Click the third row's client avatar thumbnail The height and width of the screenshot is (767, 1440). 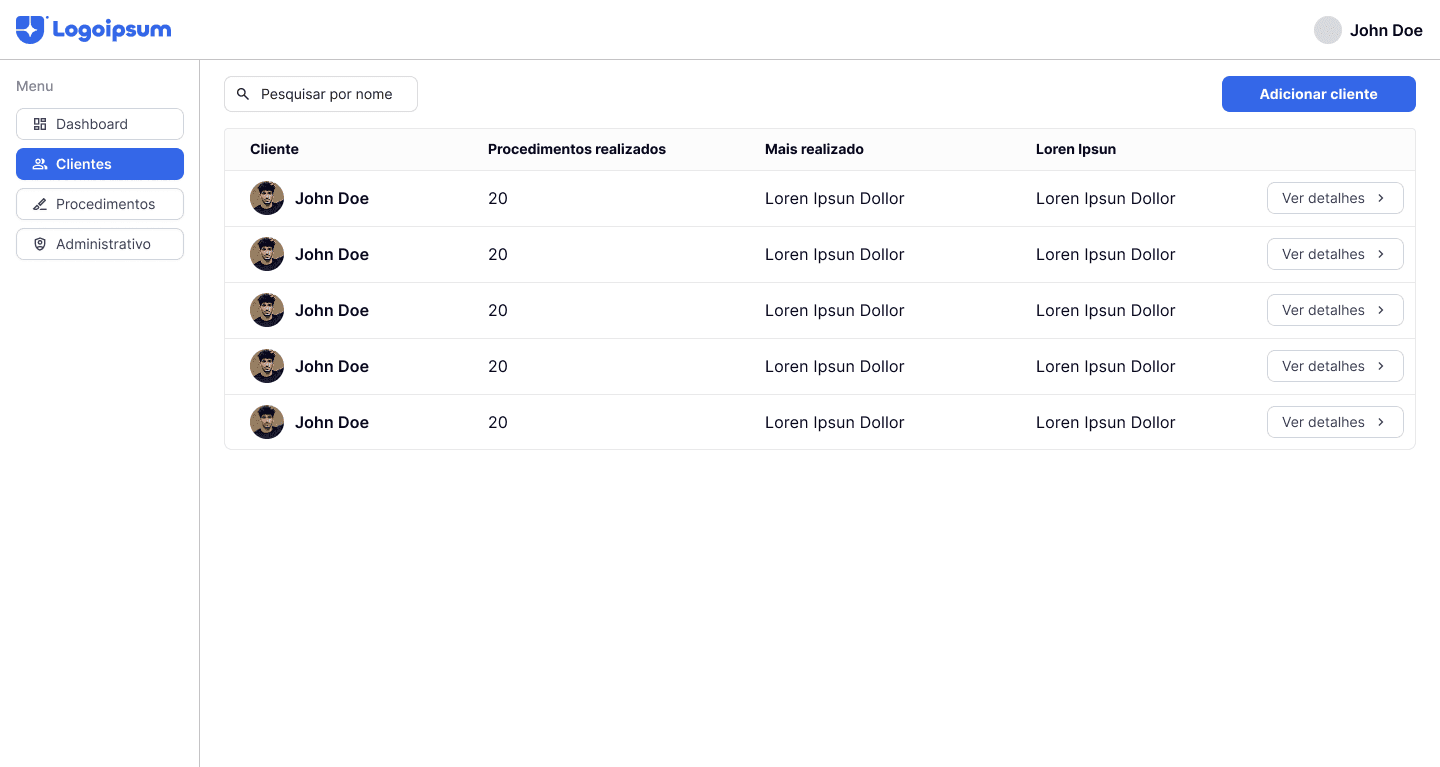click(266, 310)
